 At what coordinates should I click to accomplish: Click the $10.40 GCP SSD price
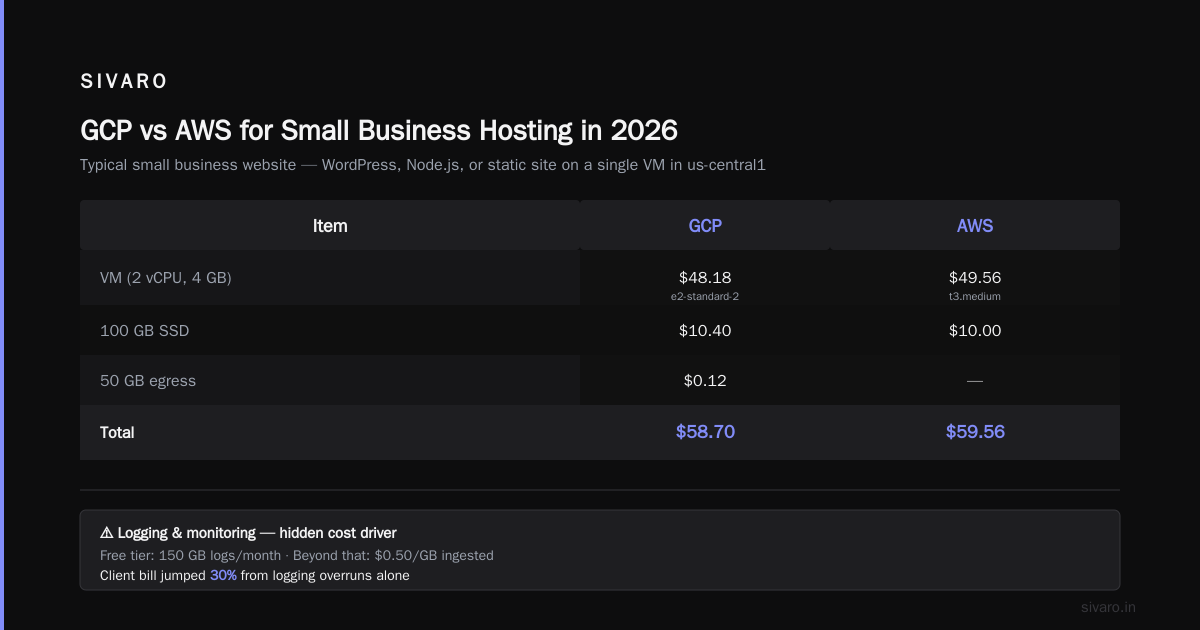705,330
